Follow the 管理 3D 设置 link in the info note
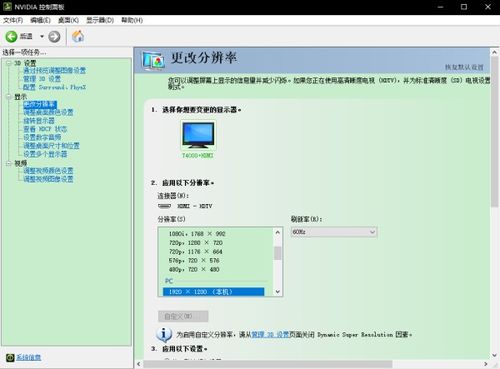 [x=270, y=334]
